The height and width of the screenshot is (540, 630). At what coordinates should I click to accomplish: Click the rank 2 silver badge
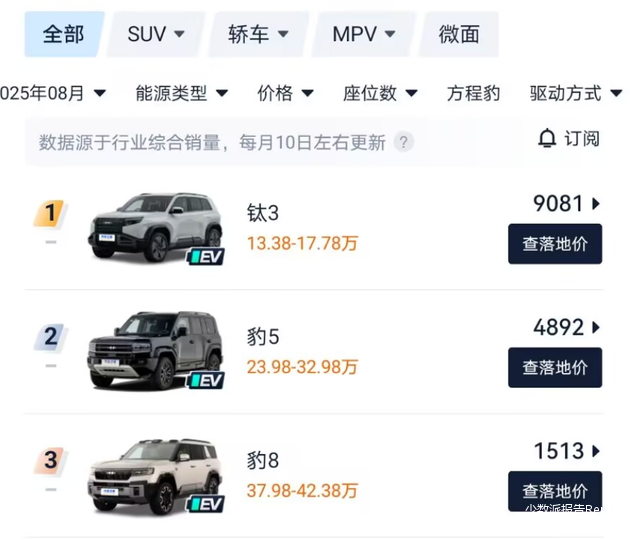pyautogui.click(x=50, y=337)
